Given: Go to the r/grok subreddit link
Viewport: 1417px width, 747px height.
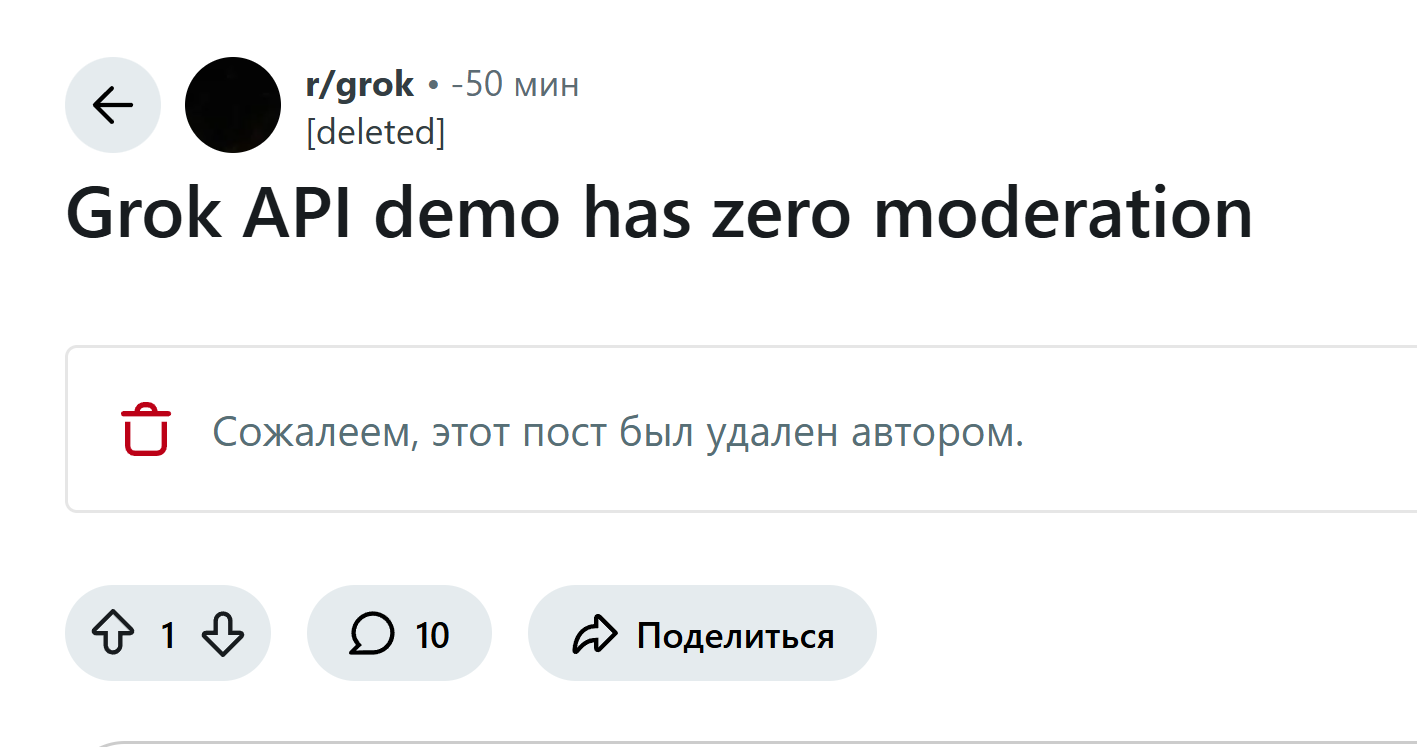Looking at the screenshot, I should [x=360, y=85].
